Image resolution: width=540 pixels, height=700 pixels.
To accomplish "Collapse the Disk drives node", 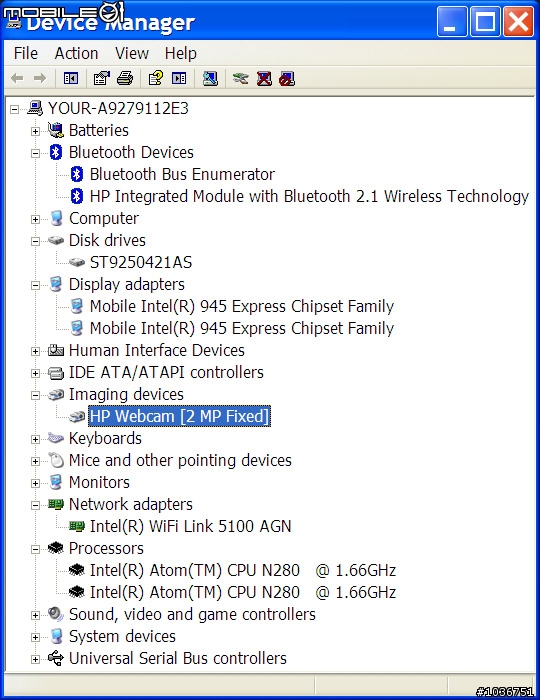I will 35,241.
